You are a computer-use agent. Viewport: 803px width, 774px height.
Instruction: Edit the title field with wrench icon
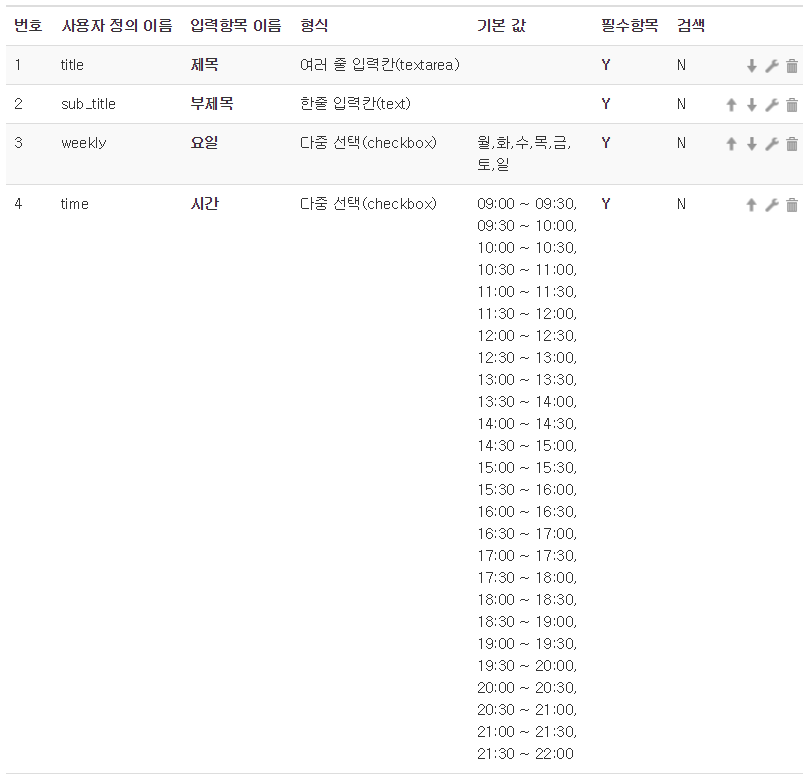(x=772, y=66)
